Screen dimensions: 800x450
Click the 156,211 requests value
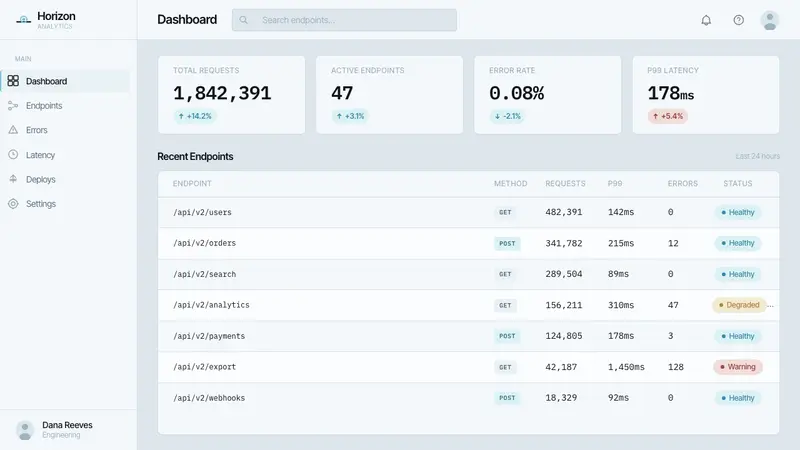coord(564,305)
